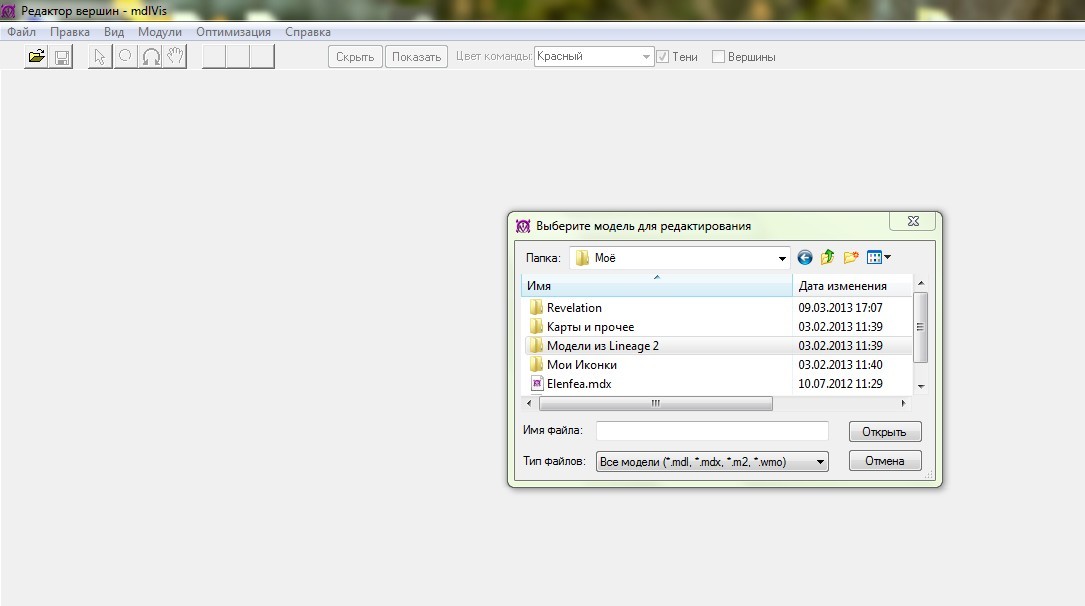
Task: Close the model selection dialog
Action: [x=913, y=221]
